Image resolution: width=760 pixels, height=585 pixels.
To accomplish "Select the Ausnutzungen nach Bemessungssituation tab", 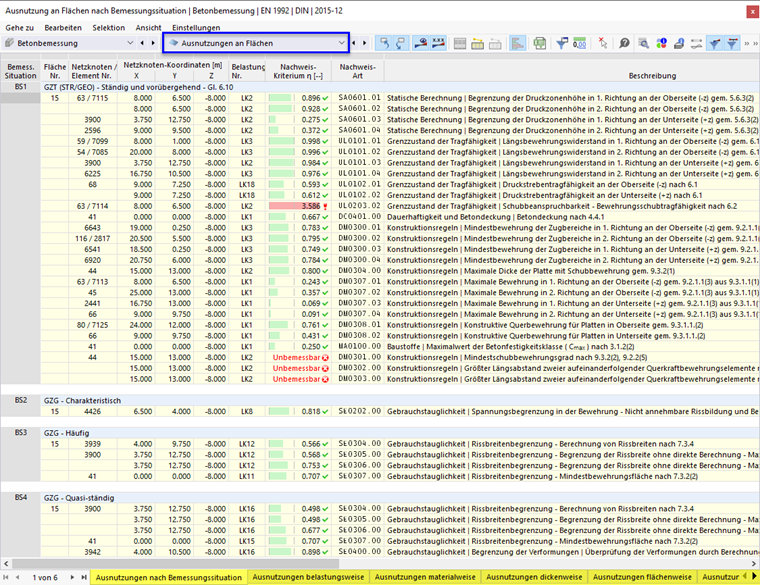I will click(x=169, y=577).
